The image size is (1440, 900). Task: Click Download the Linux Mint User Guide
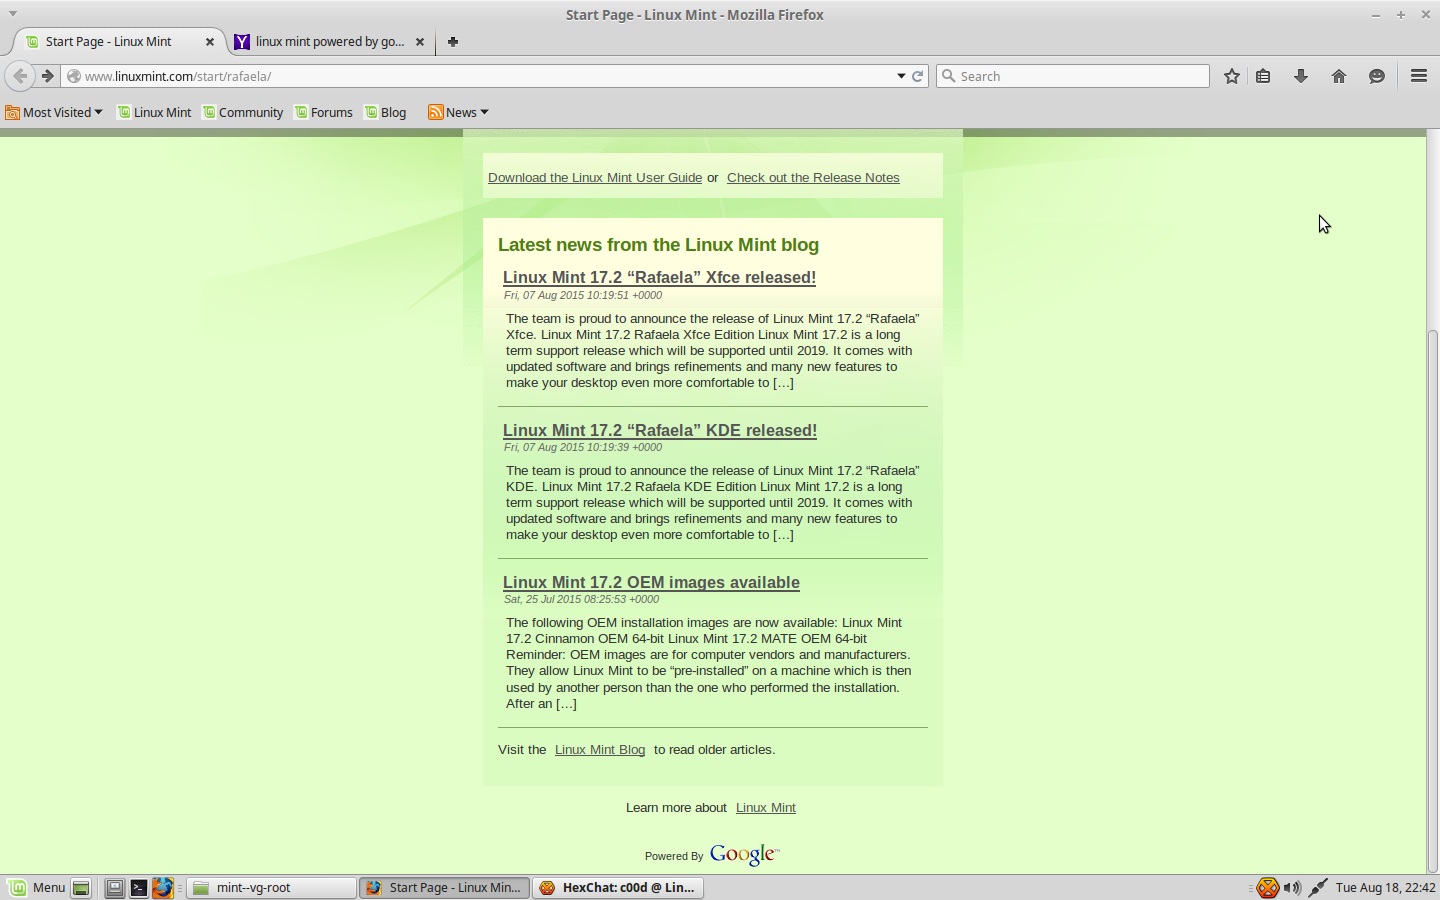coord(595,178)
